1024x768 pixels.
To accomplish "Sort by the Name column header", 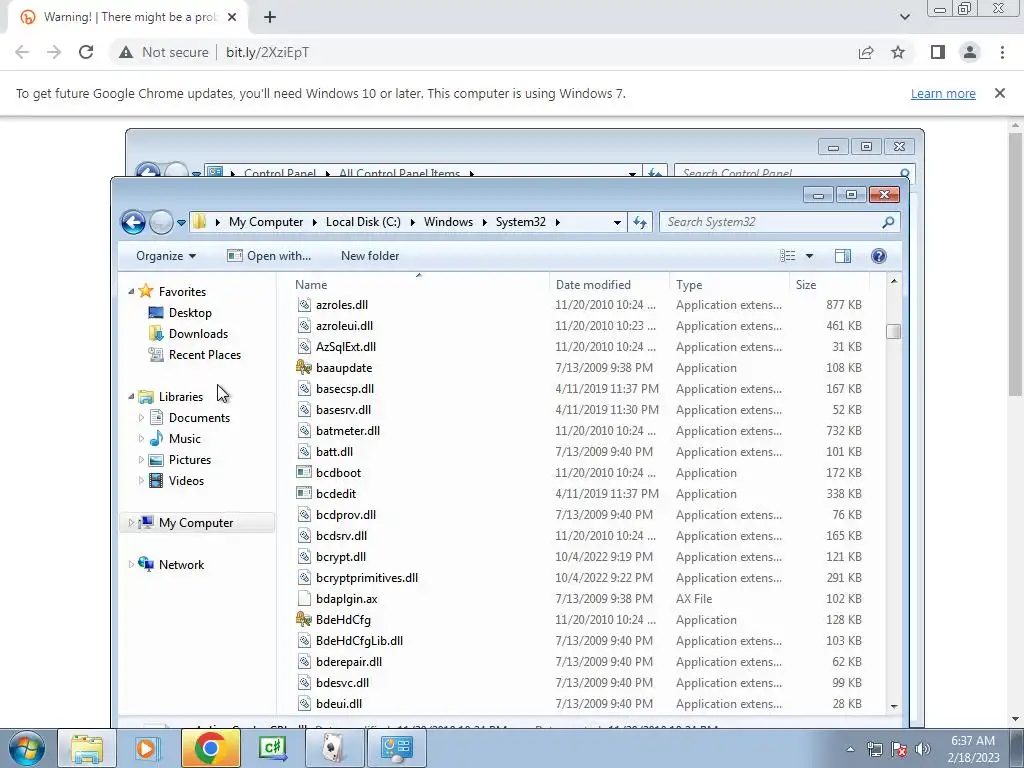I will [418, 285].
